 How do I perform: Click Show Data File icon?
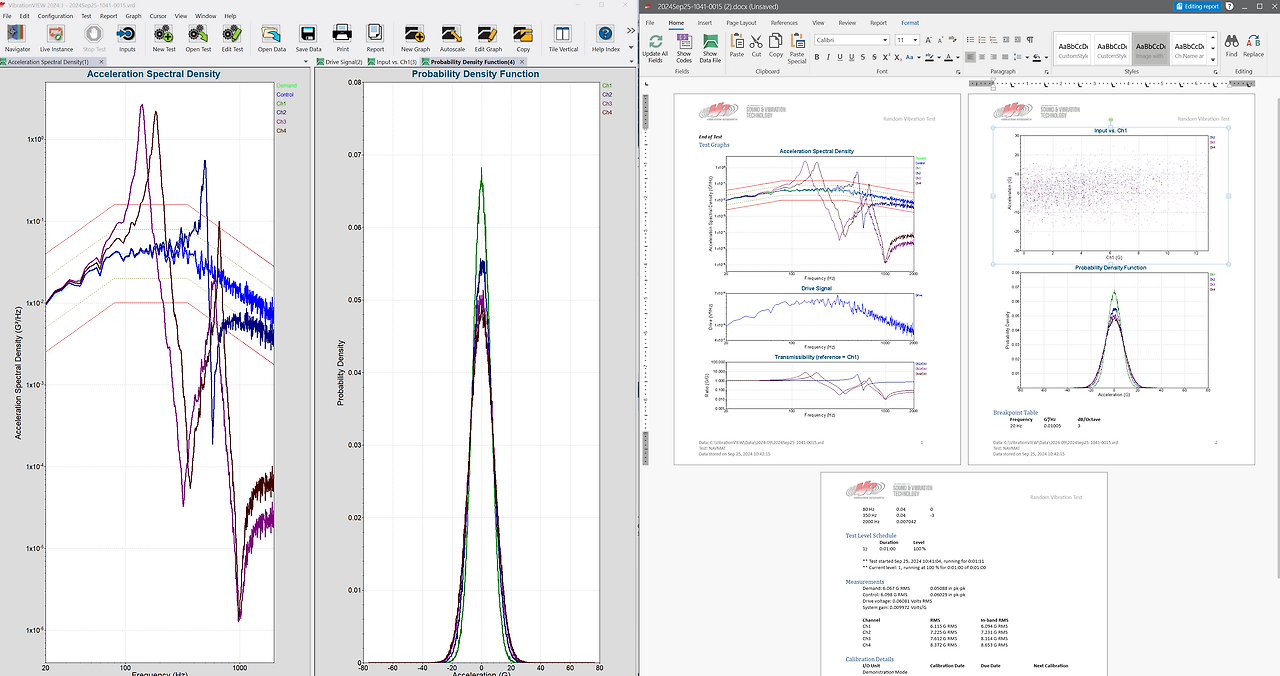[710, 50]
